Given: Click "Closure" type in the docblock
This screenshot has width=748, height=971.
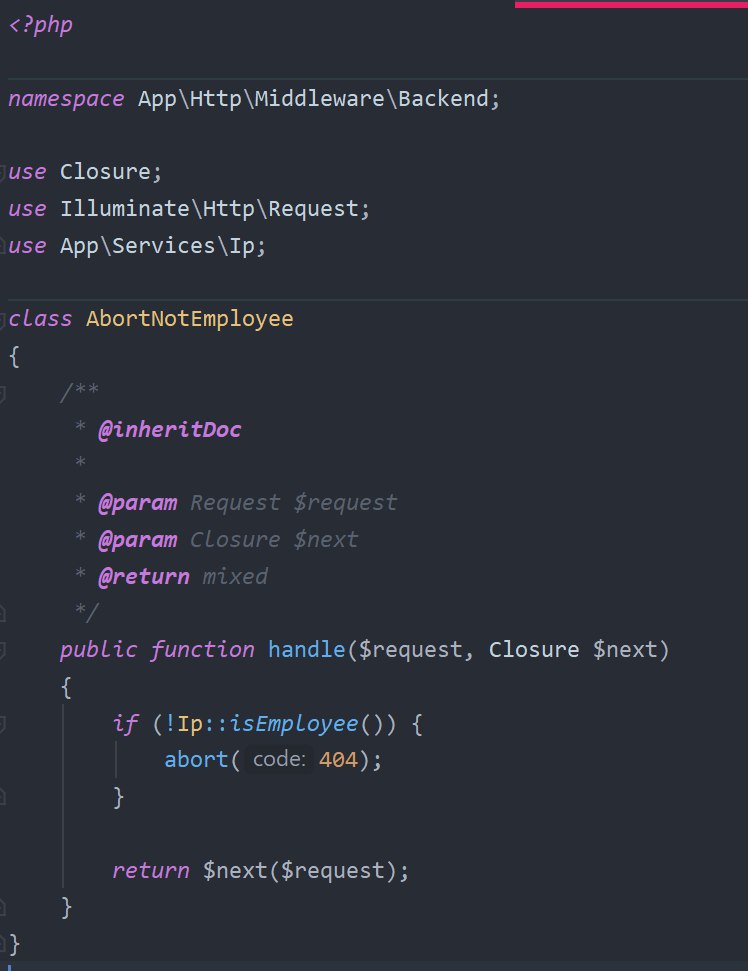Looking at the screenshot, I should click(x=235, y=539).
